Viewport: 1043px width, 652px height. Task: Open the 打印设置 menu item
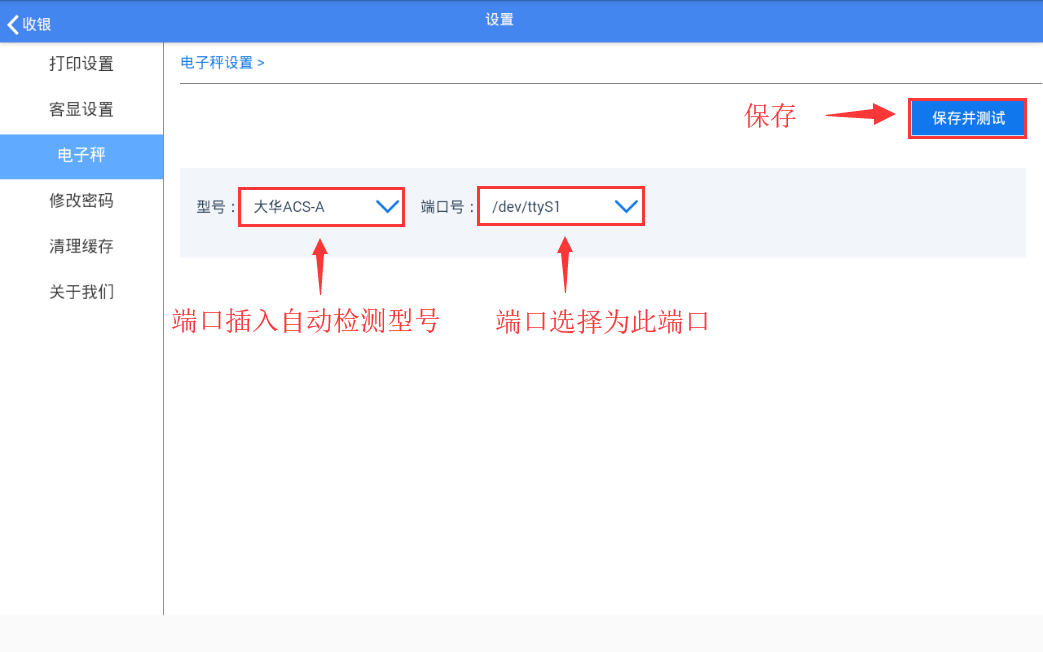81,64
